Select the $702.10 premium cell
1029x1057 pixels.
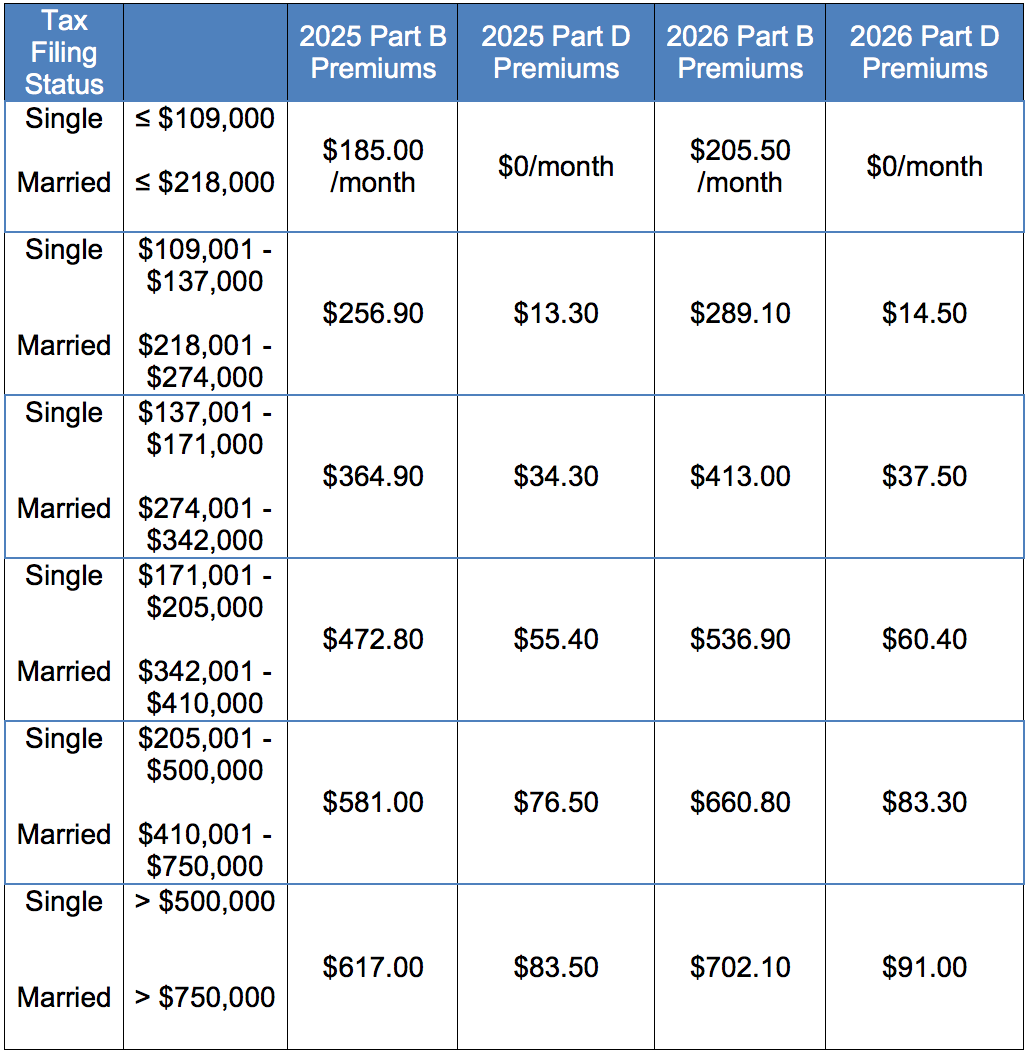point(740,968)
